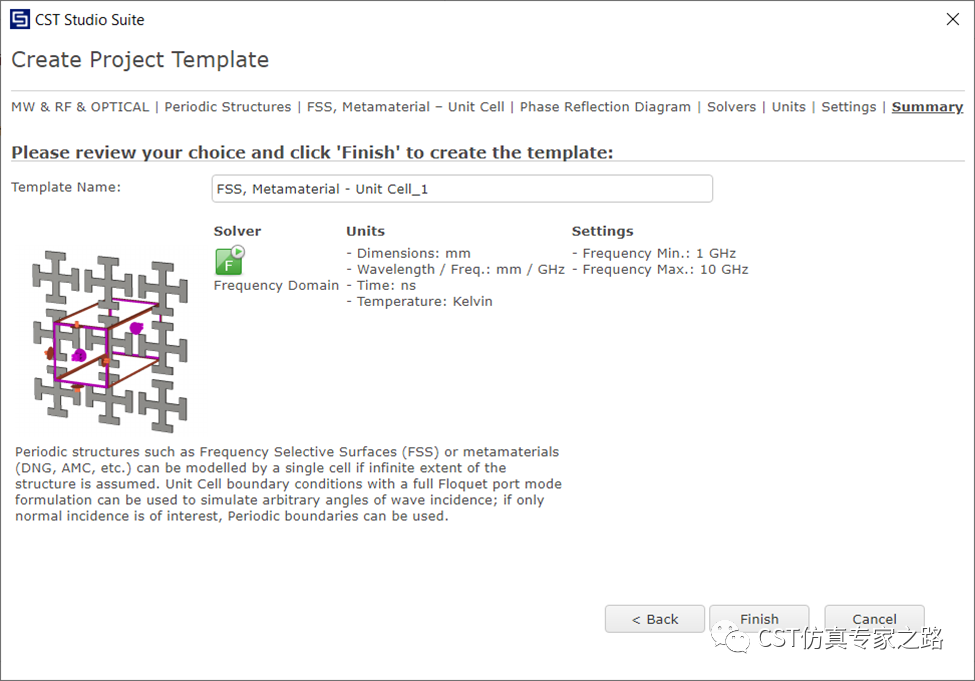The width and height of the screenshot is (975, 681).
Task: Click Finish to create the template
Action: coord(759,619)
